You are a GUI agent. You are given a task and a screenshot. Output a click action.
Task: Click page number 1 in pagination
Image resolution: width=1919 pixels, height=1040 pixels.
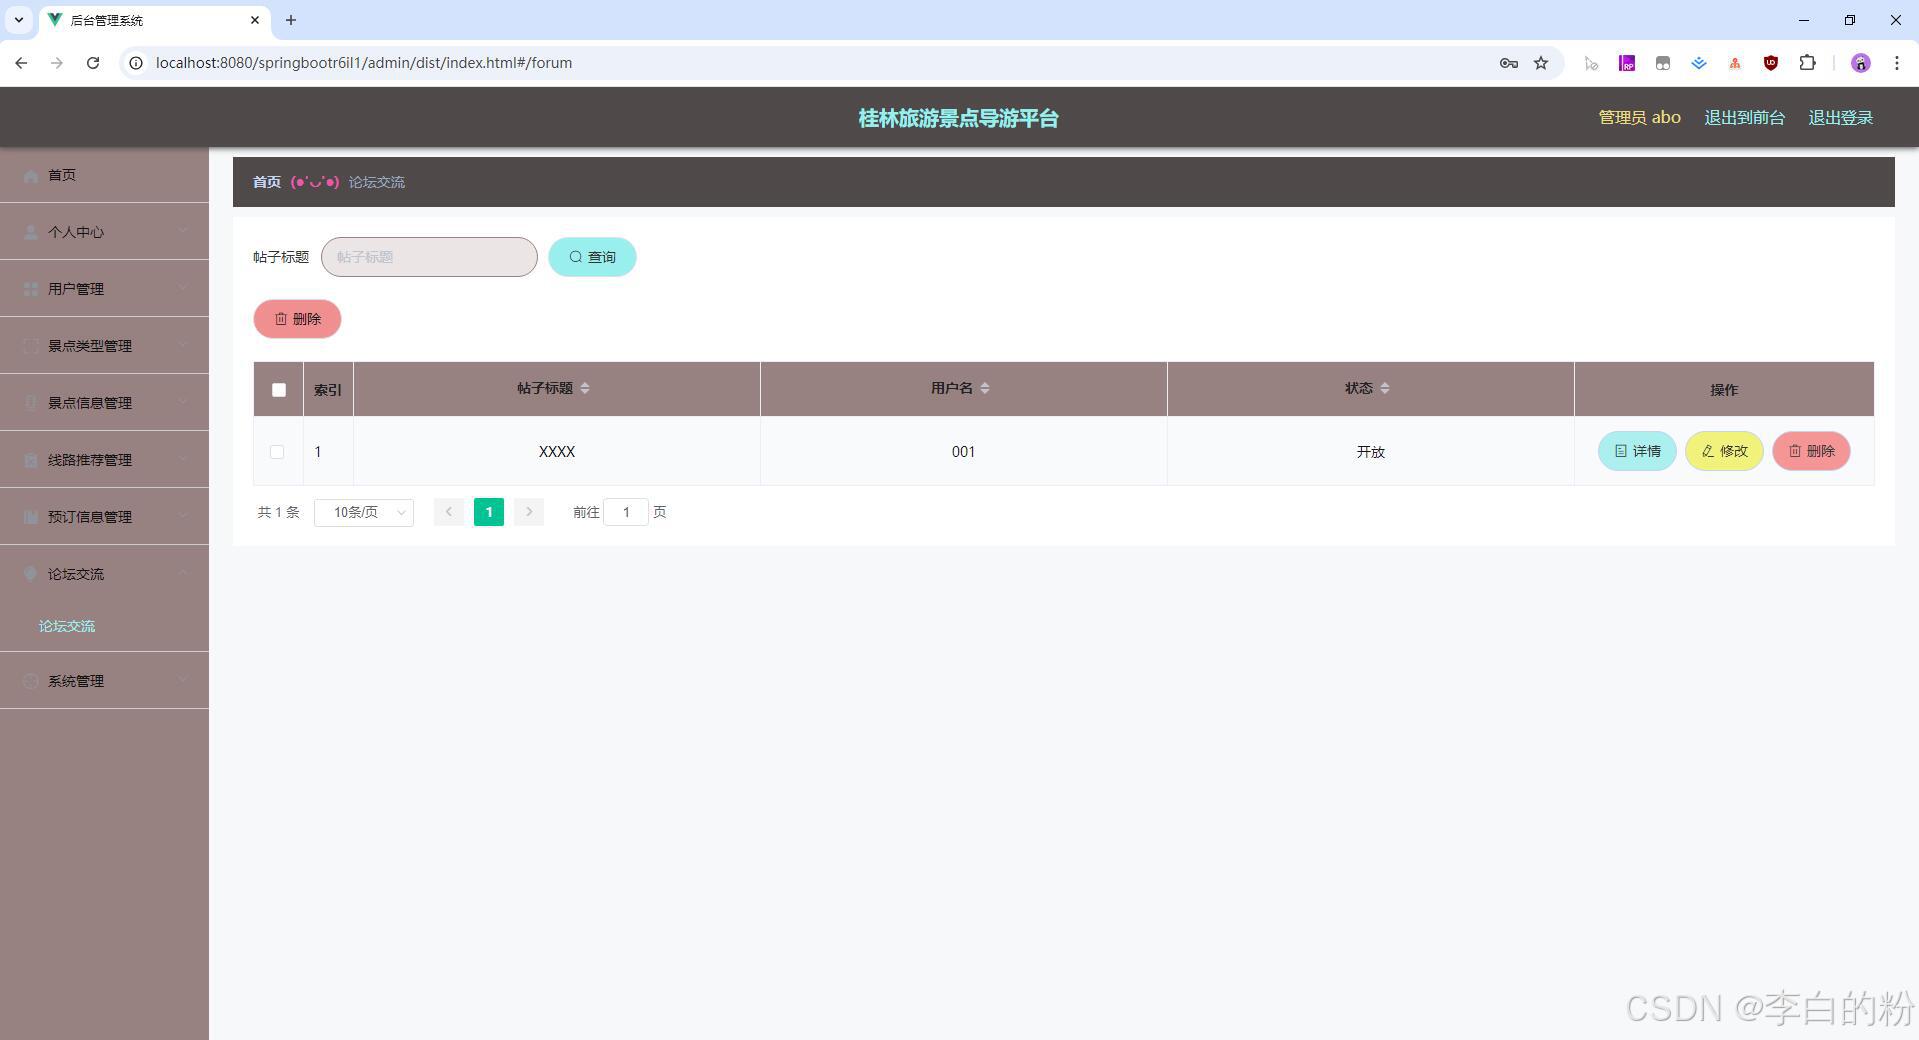point(489,512)
